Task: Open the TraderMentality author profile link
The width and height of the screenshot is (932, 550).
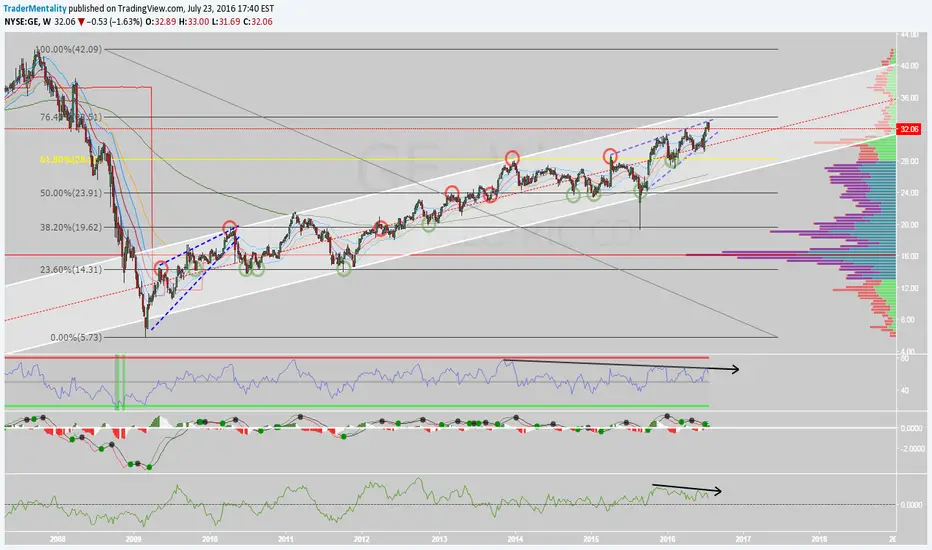Action: [x=35, y=9]
